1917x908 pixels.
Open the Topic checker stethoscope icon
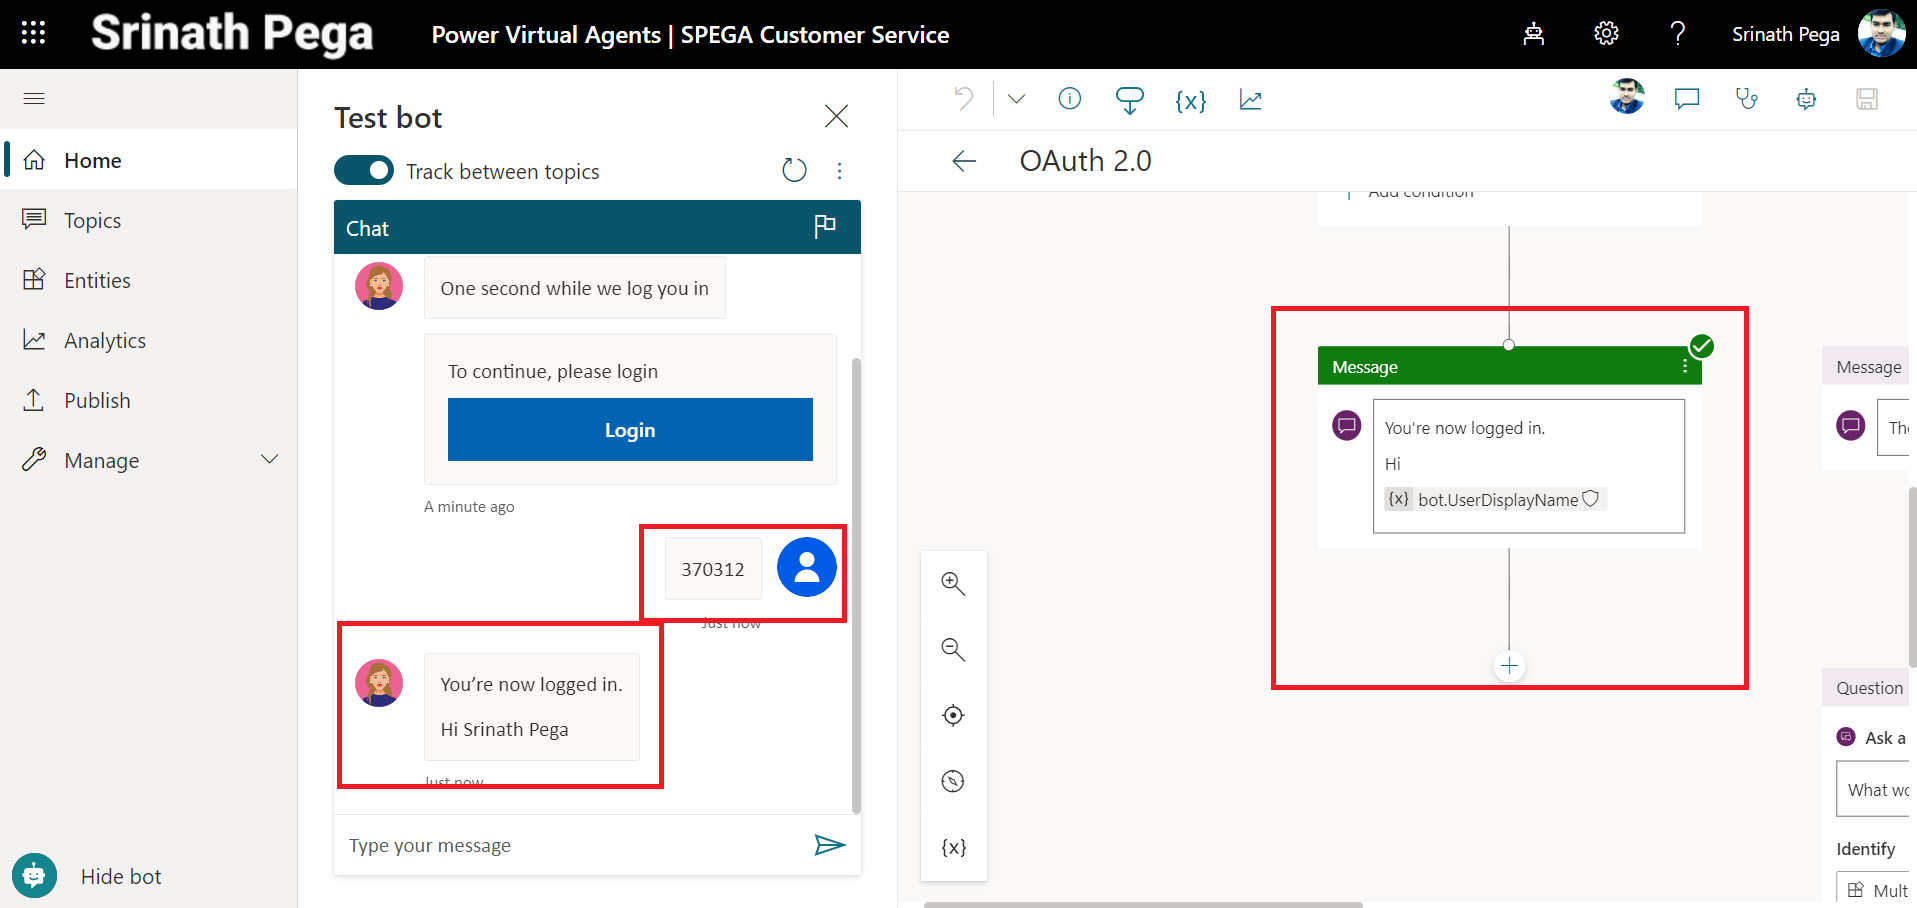1746,99
